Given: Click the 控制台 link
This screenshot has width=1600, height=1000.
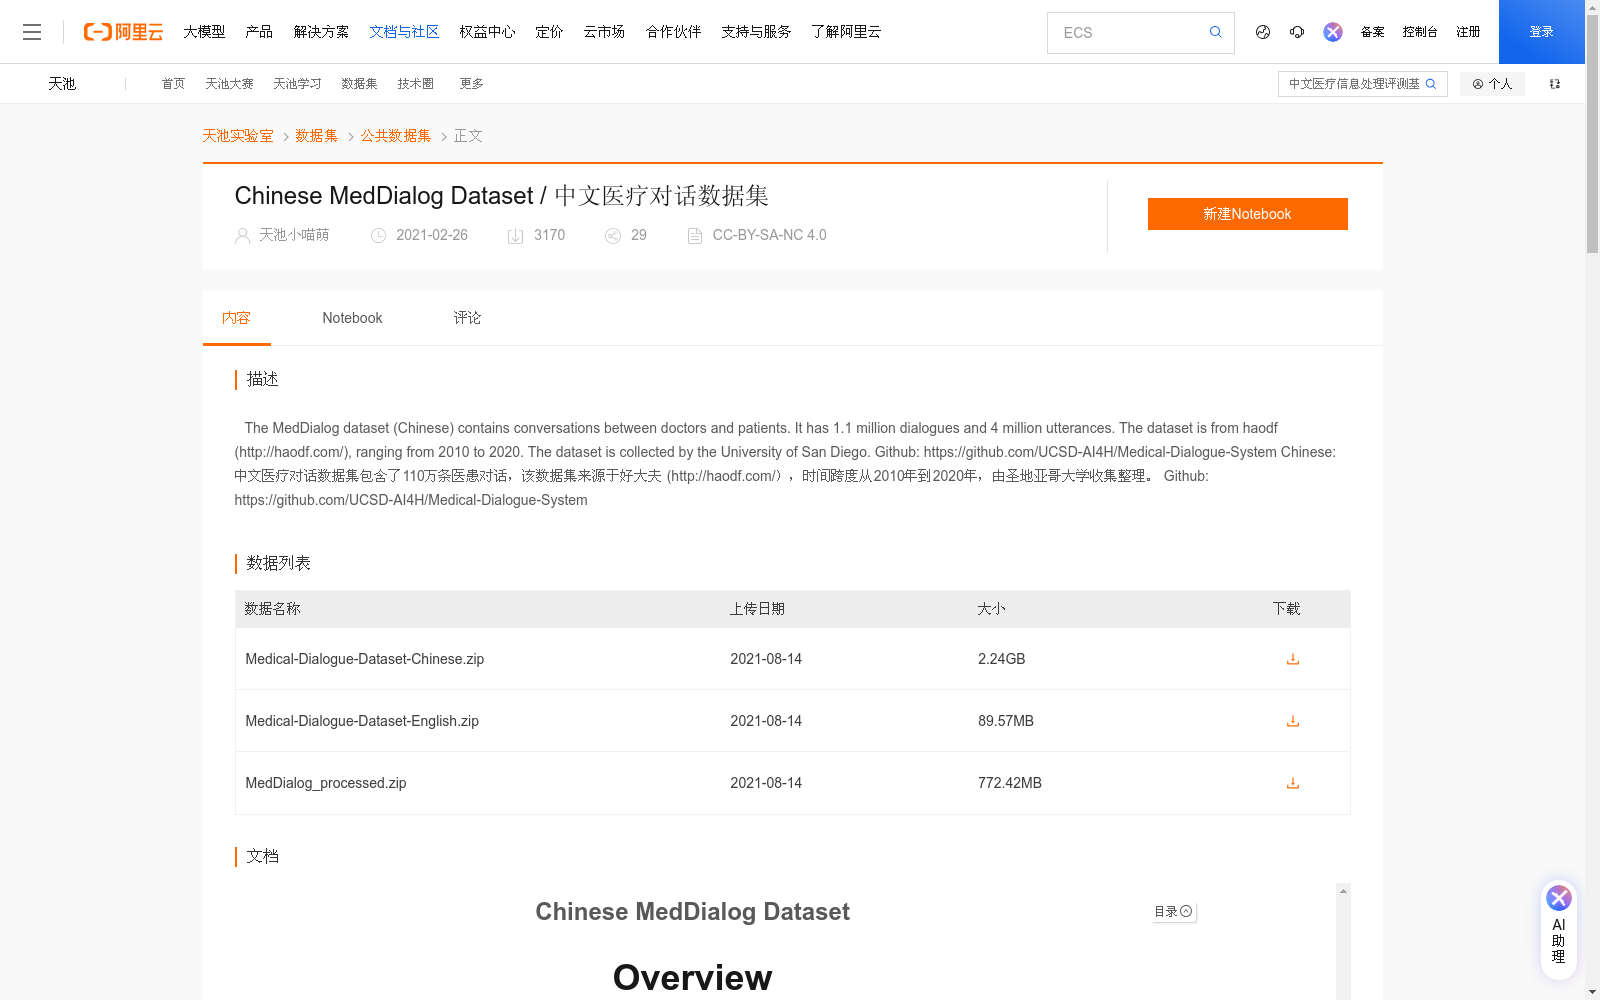Looking at the screenshot, I should [x=1420, y=32].
